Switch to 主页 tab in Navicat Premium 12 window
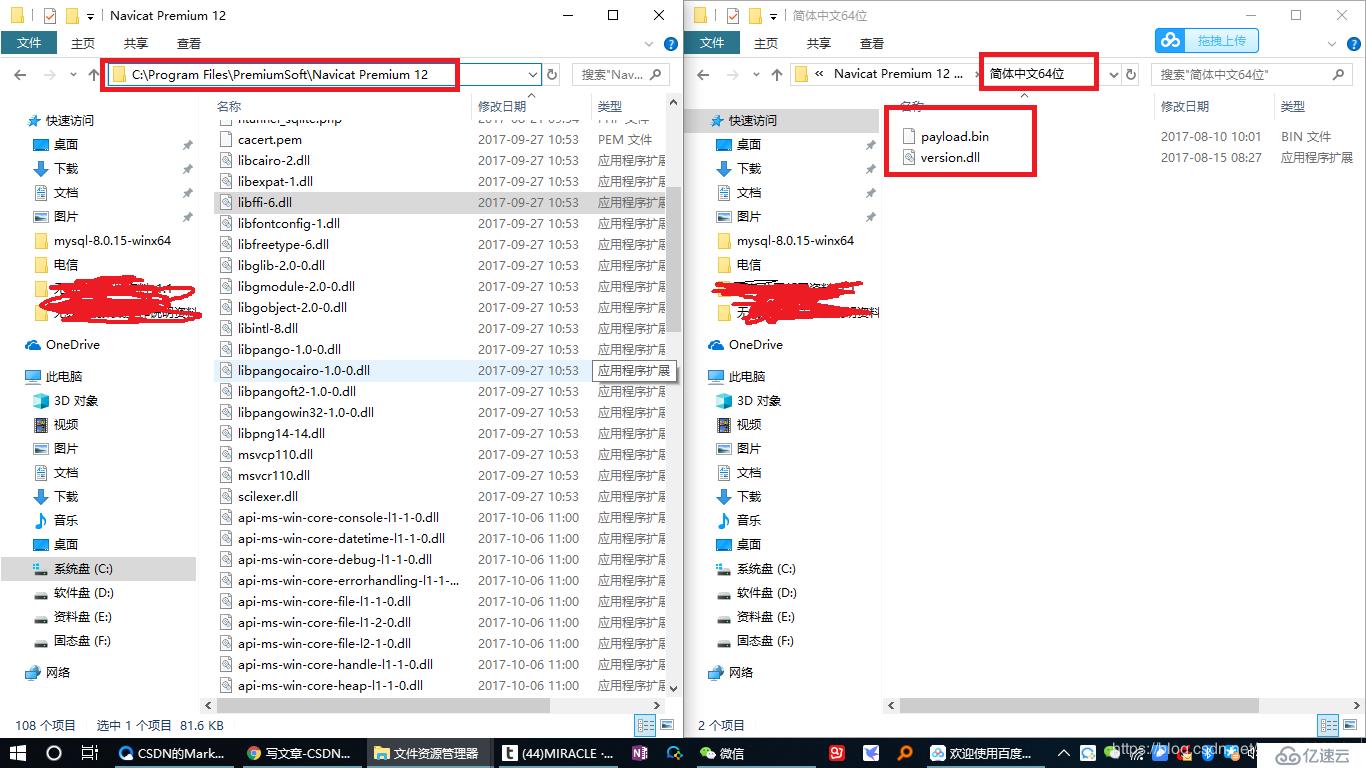Image resolution: width=1366 pixels, height=768 pixels. pyautogui.click(x=83, y=43)
